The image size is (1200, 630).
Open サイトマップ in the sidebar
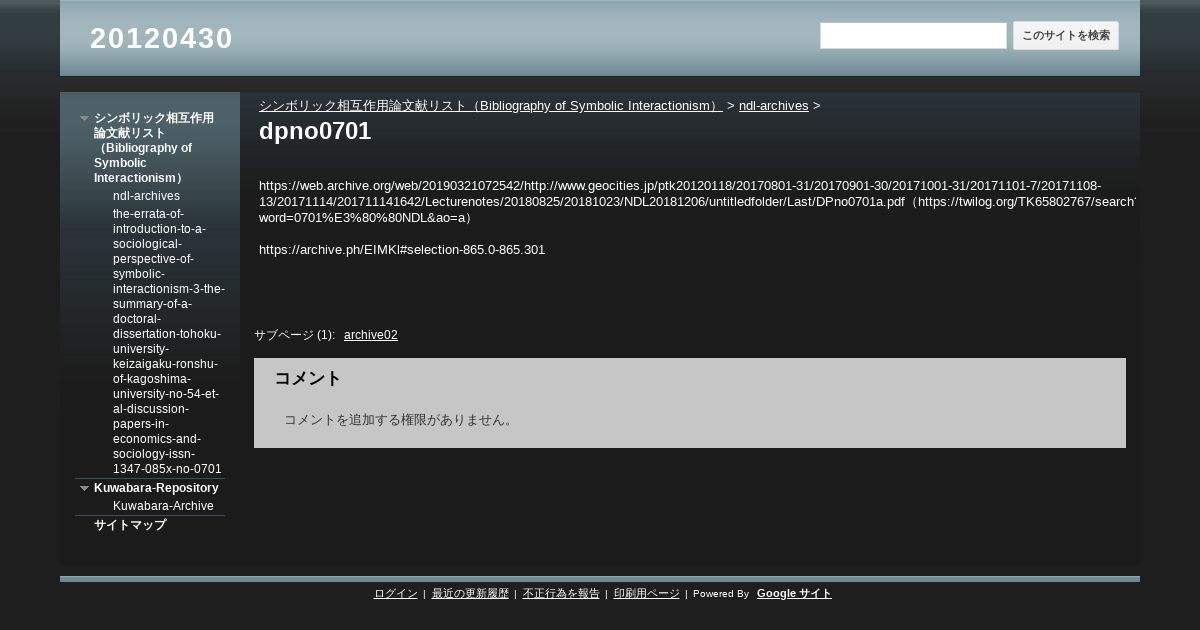pyautogui.click(x=130, y=525)
